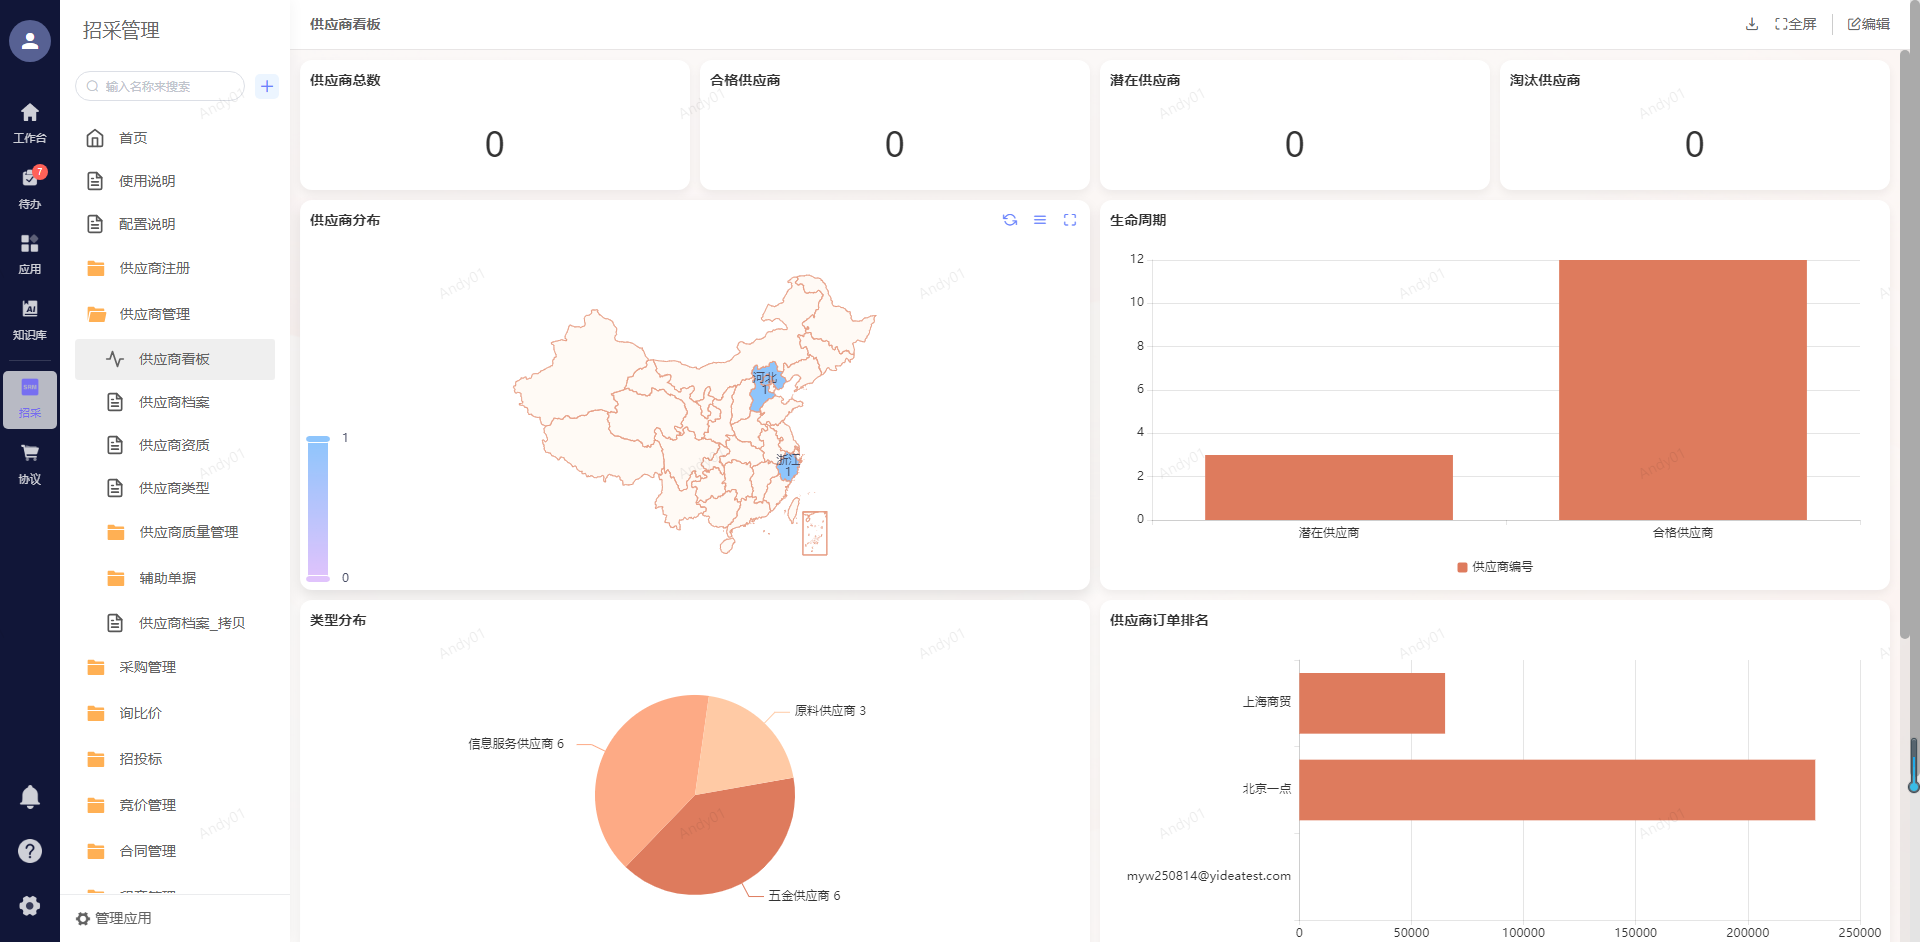
Task: Open 待办 tasks with notification badge
Action: 30,187
